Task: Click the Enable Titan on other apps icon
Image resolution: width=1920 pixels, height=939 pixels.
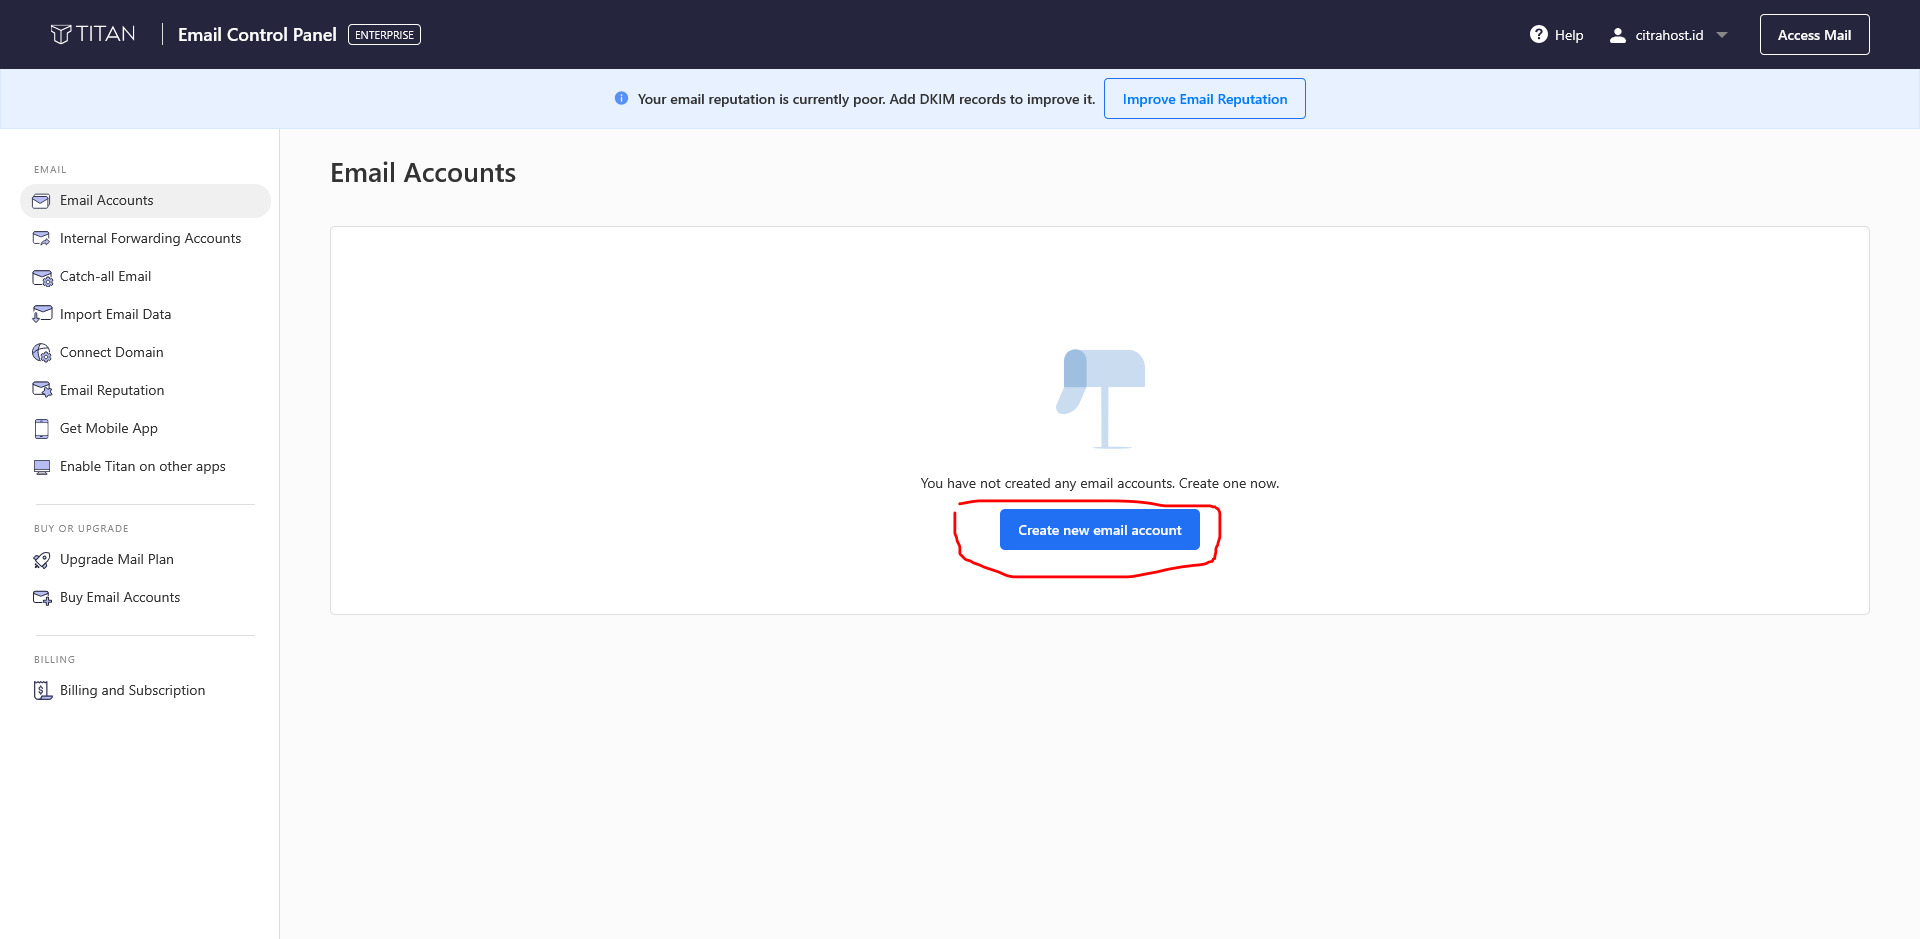Action: click(x=41, y=466)
